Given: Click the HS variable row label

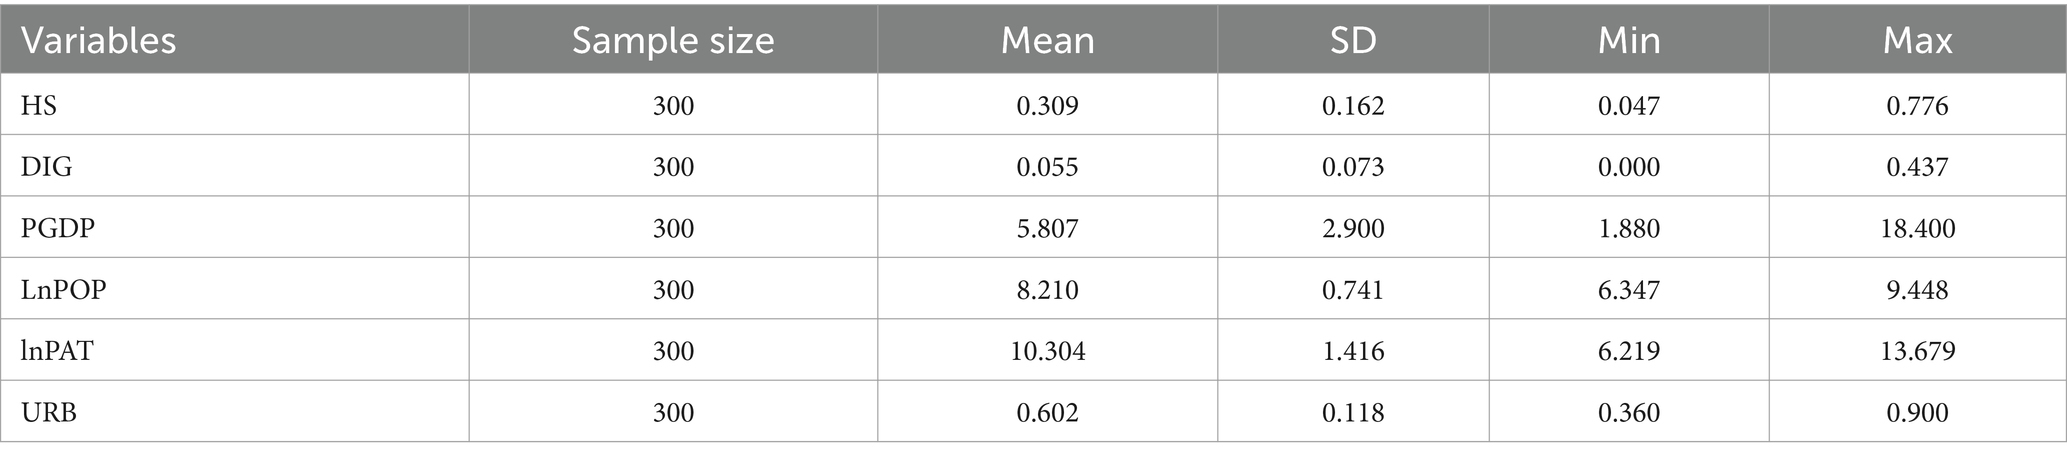Looking at the screenshot, I should [x=39, y=105].
